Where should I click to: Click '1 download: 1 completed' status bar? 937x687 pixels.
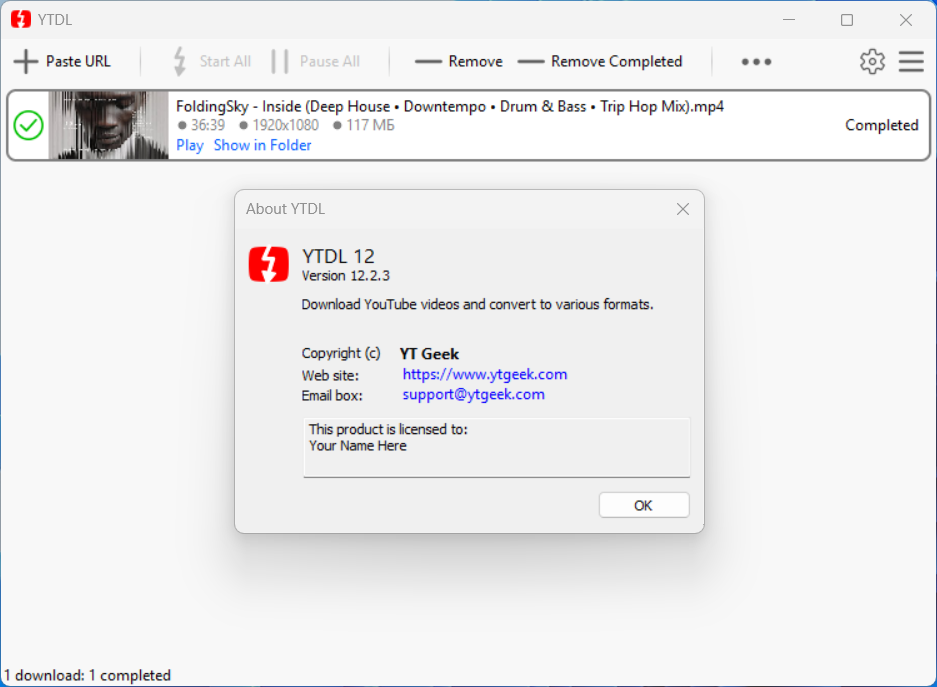point(87,675)
